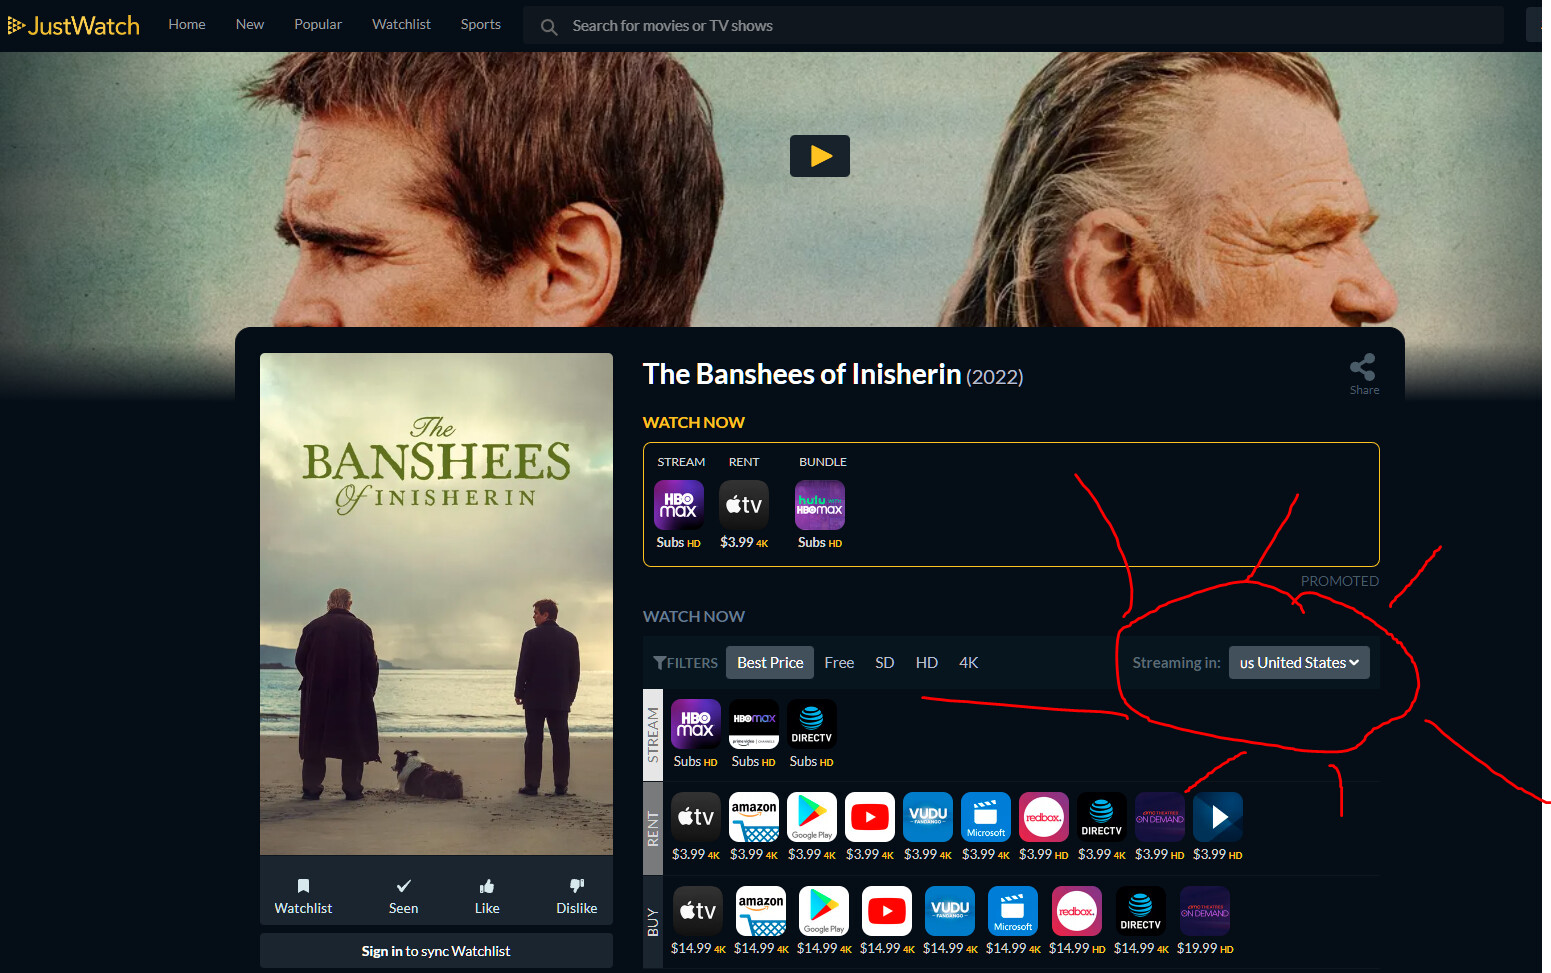1551x973 pixels.
Task: Open HBO Max in Stream row
Action: pos(696,724)
